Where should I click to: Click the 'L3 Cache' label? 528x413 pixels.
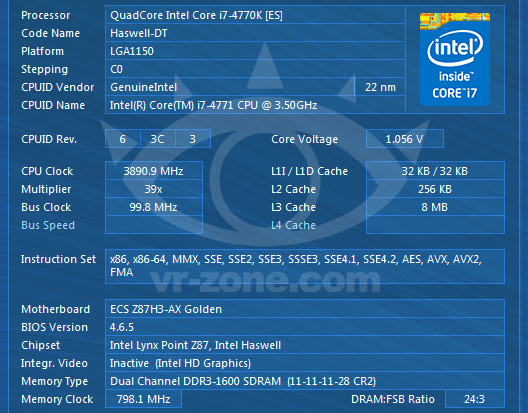(x=293, y=207)
